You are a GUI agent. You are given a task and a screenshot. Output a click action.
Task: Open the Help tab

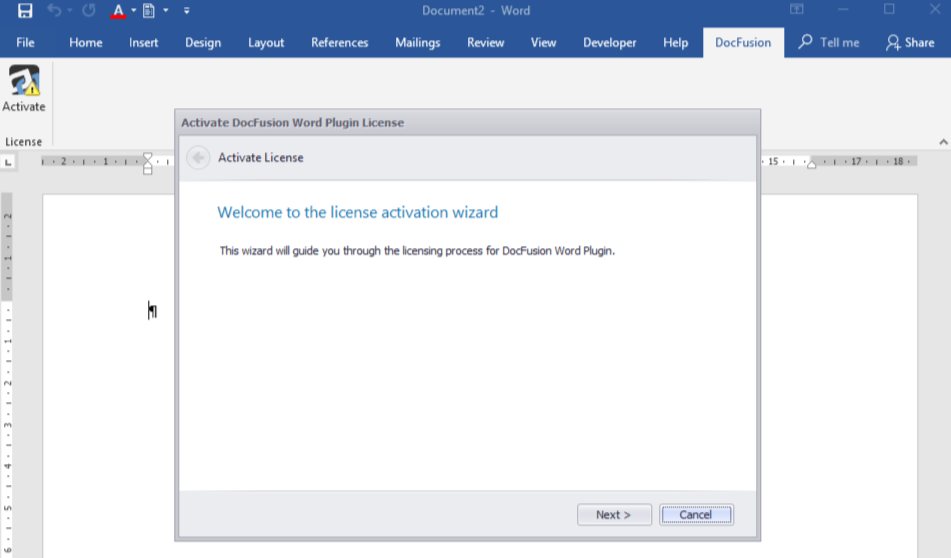tap(675, 42)
